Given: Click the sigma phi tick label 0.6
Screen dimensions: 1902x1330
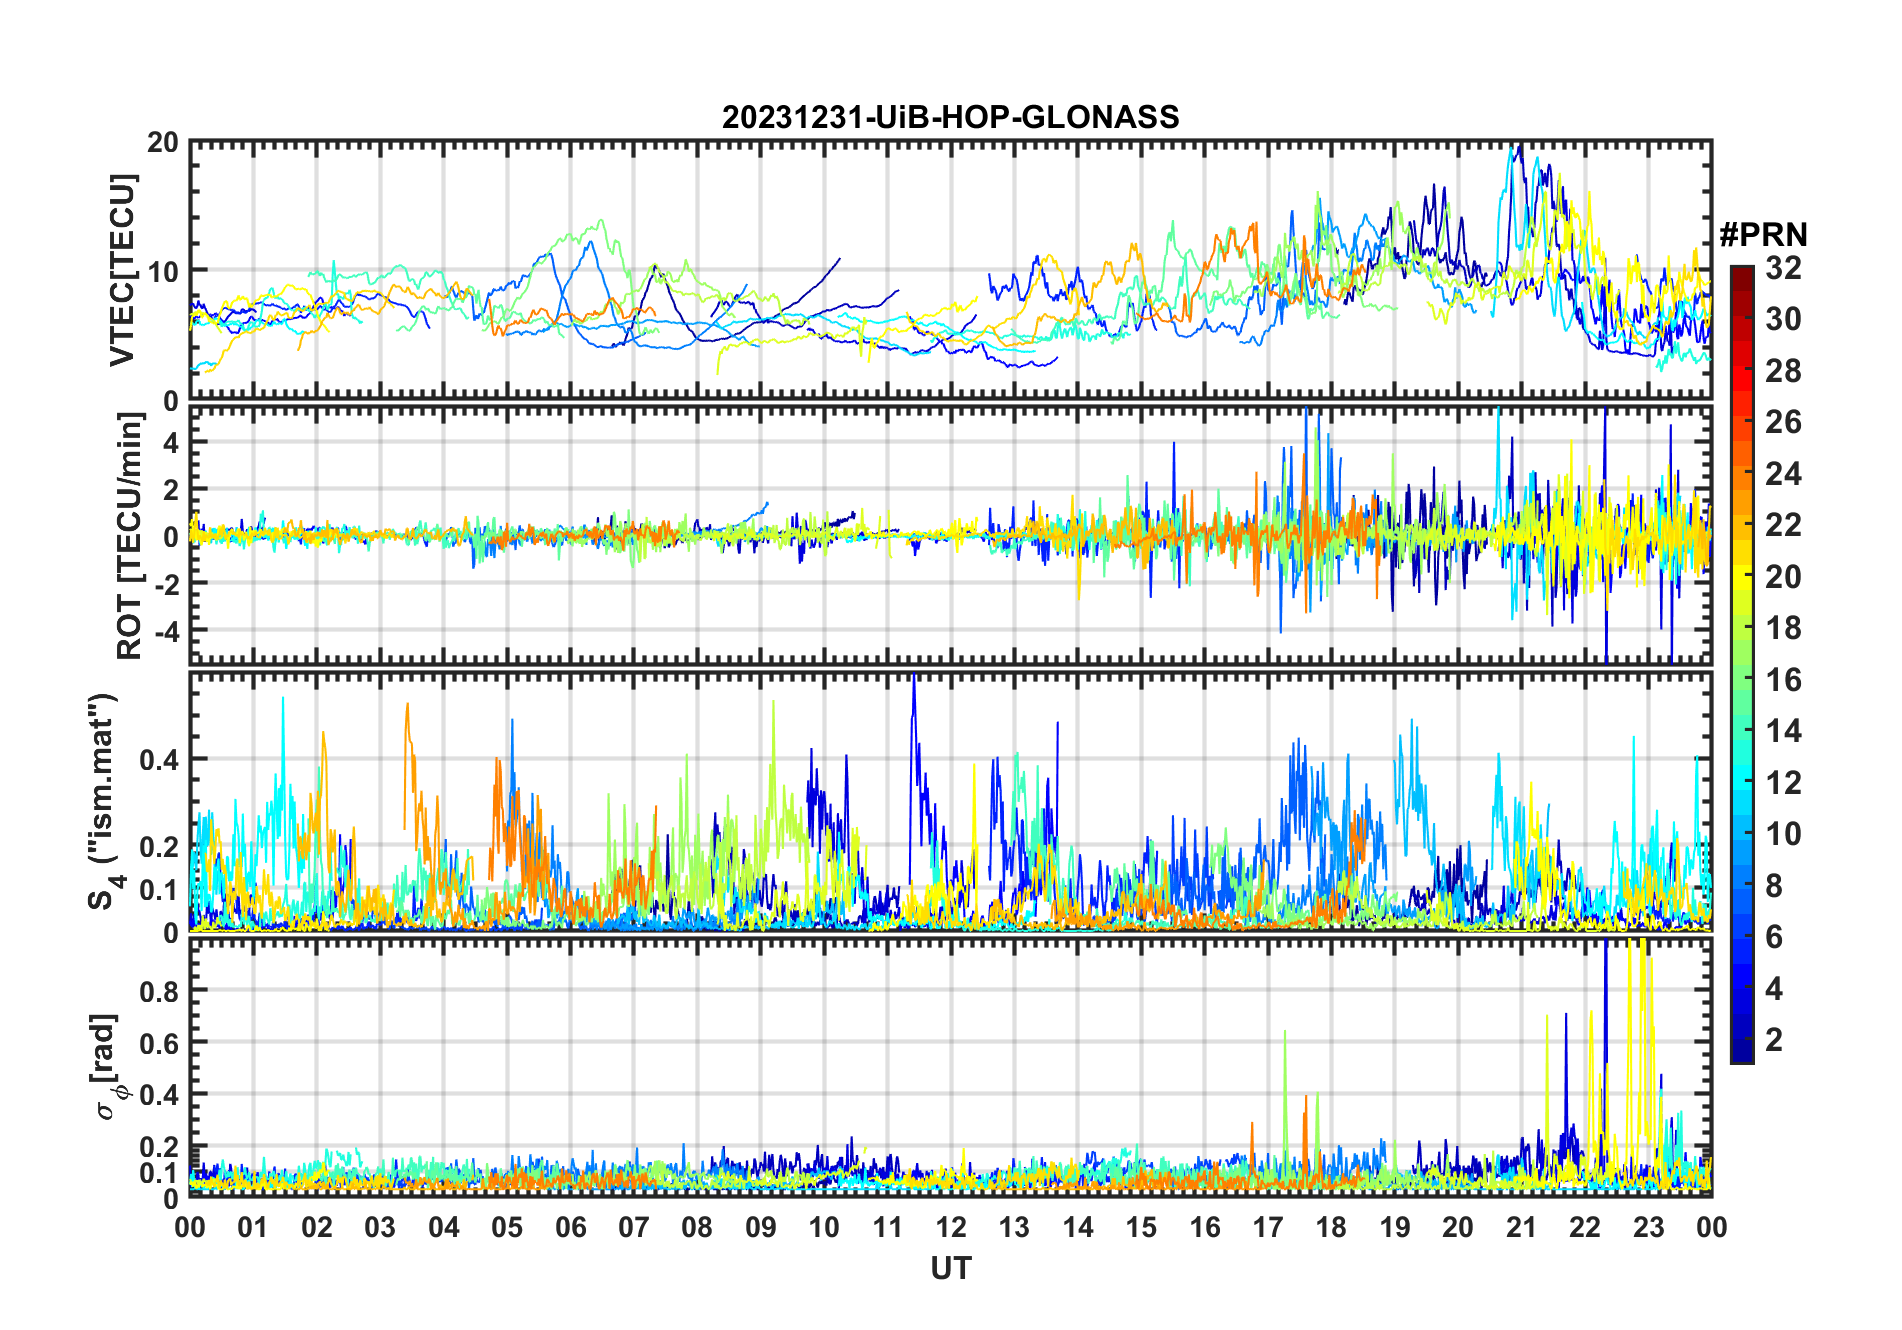Looking at the screenshot, I should (x=158, y=1043).
